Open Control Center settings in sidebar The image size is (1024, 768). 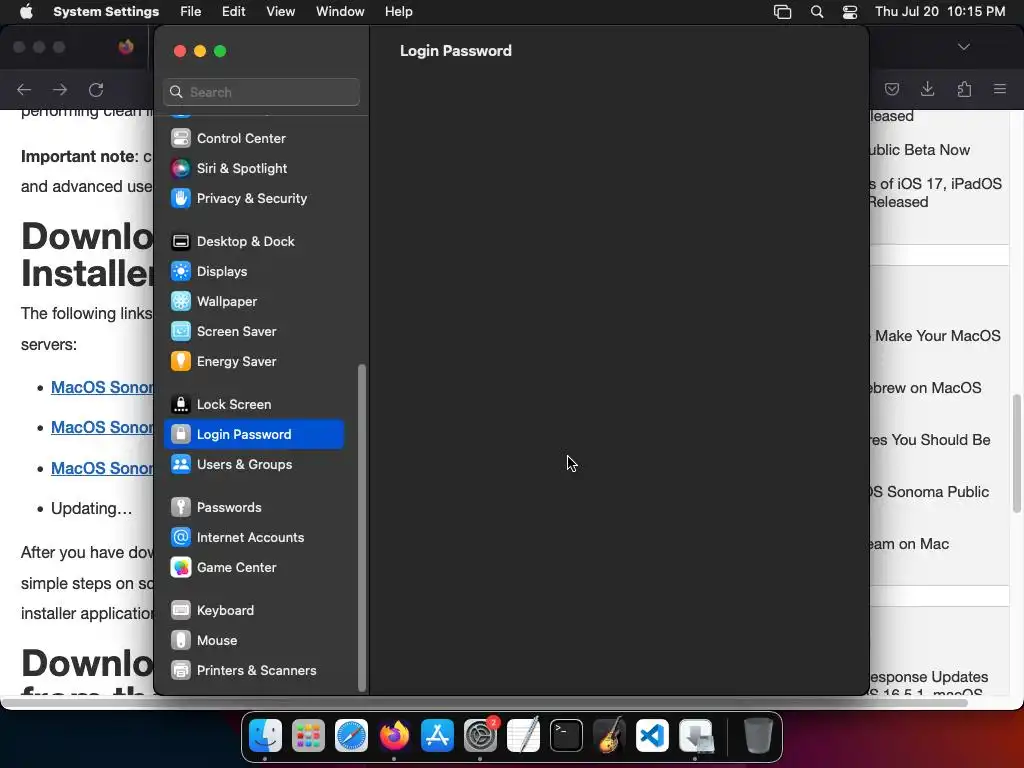pyautogui.click(x=253, y=138)
